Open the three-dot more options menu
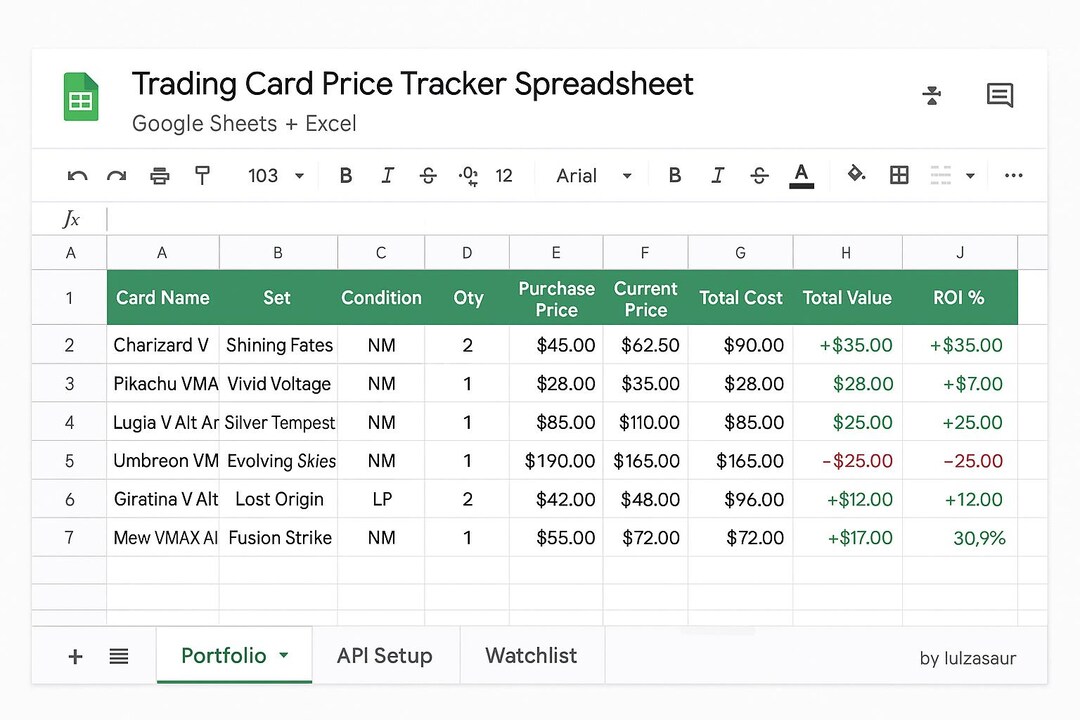The height and width of the screenshot is (720, 1080). [x=1013, y=175]
